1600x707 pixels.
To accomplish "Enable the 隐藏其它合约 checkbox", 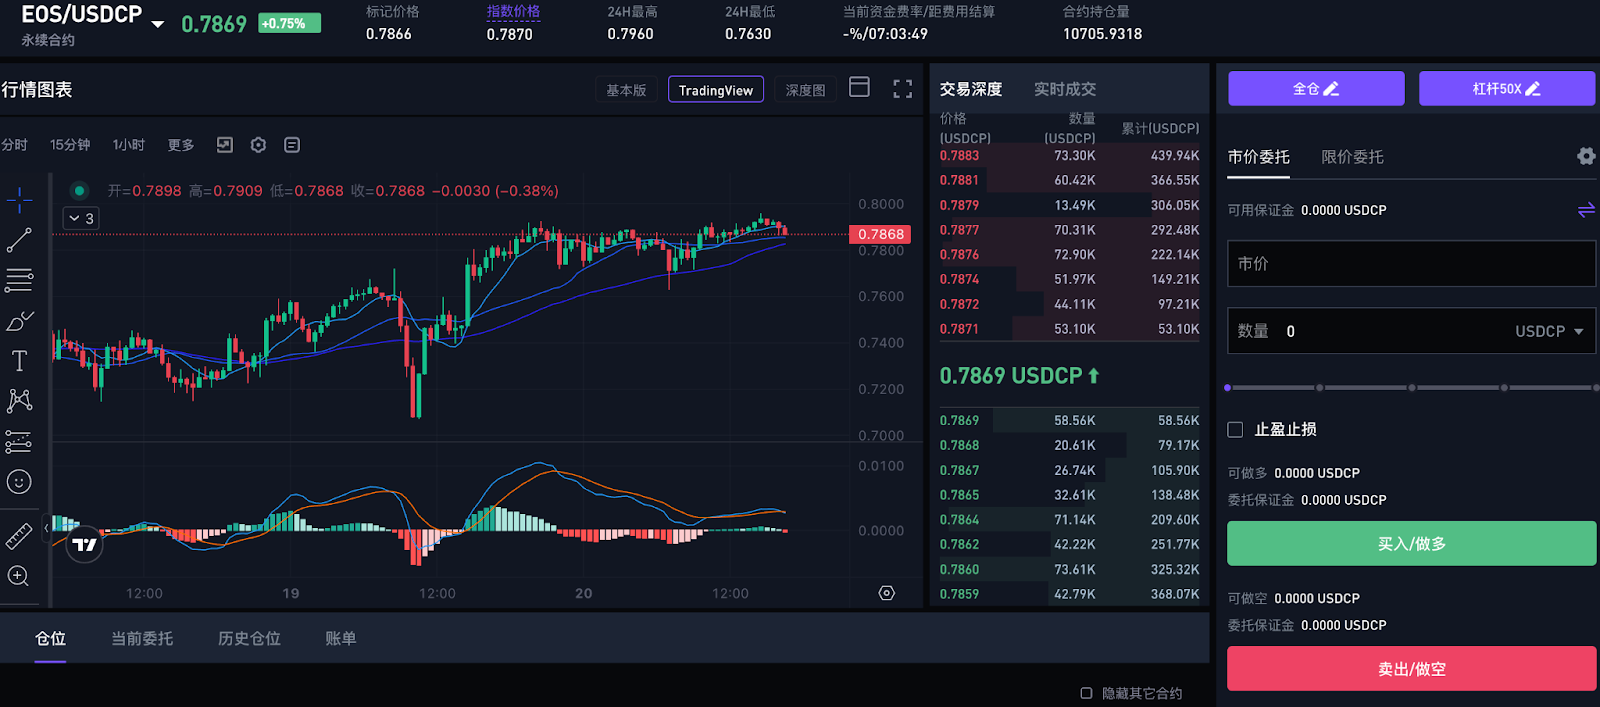I will (x=1086, y=693).
